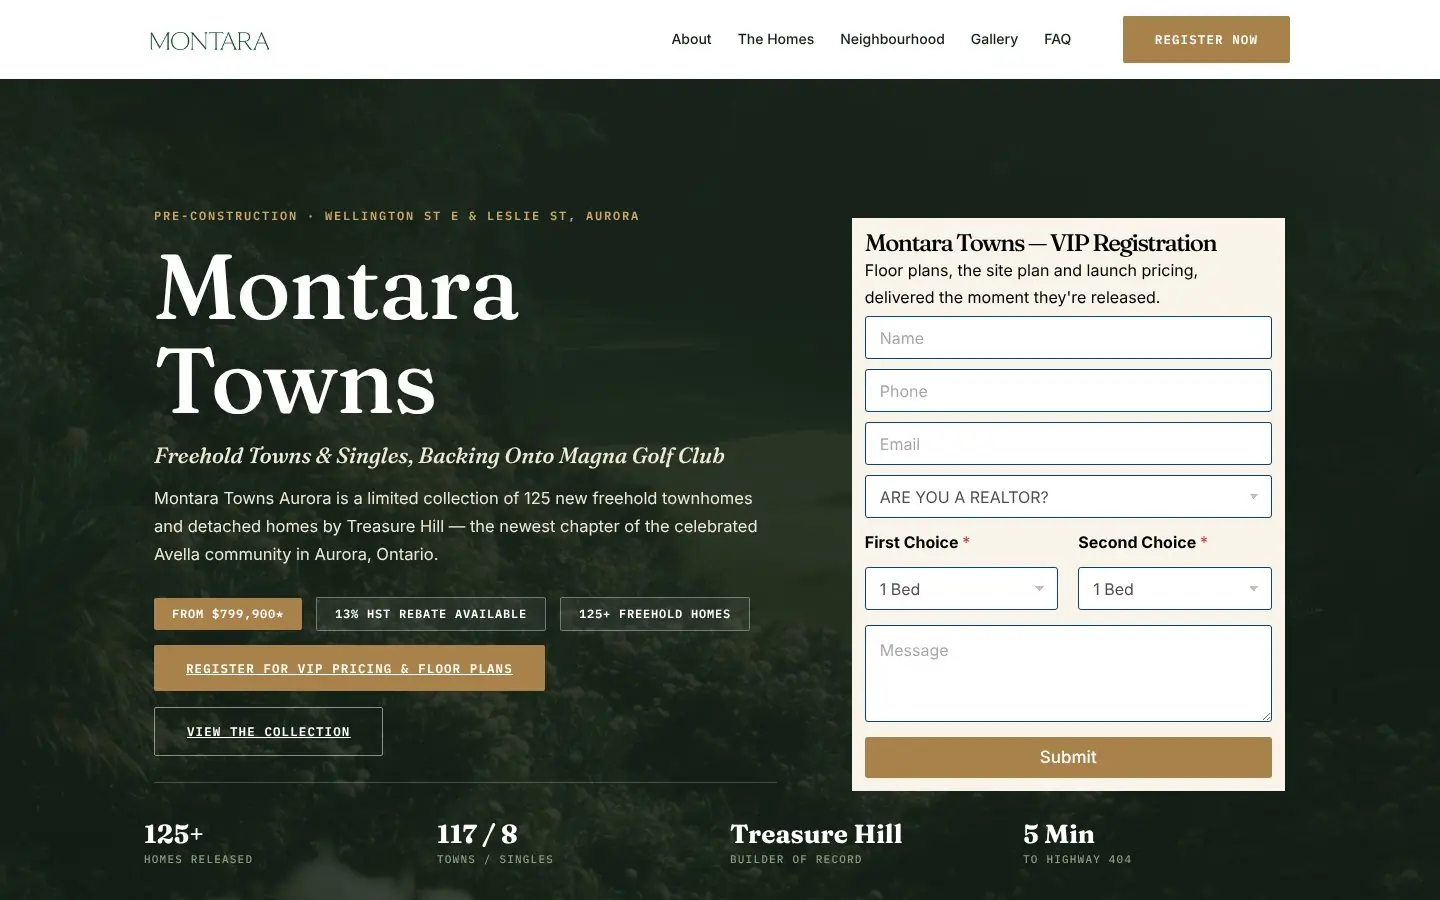This screenshot has height=900, width=1440.
Task: Click into the Message text area
Action: point(1068,673)
